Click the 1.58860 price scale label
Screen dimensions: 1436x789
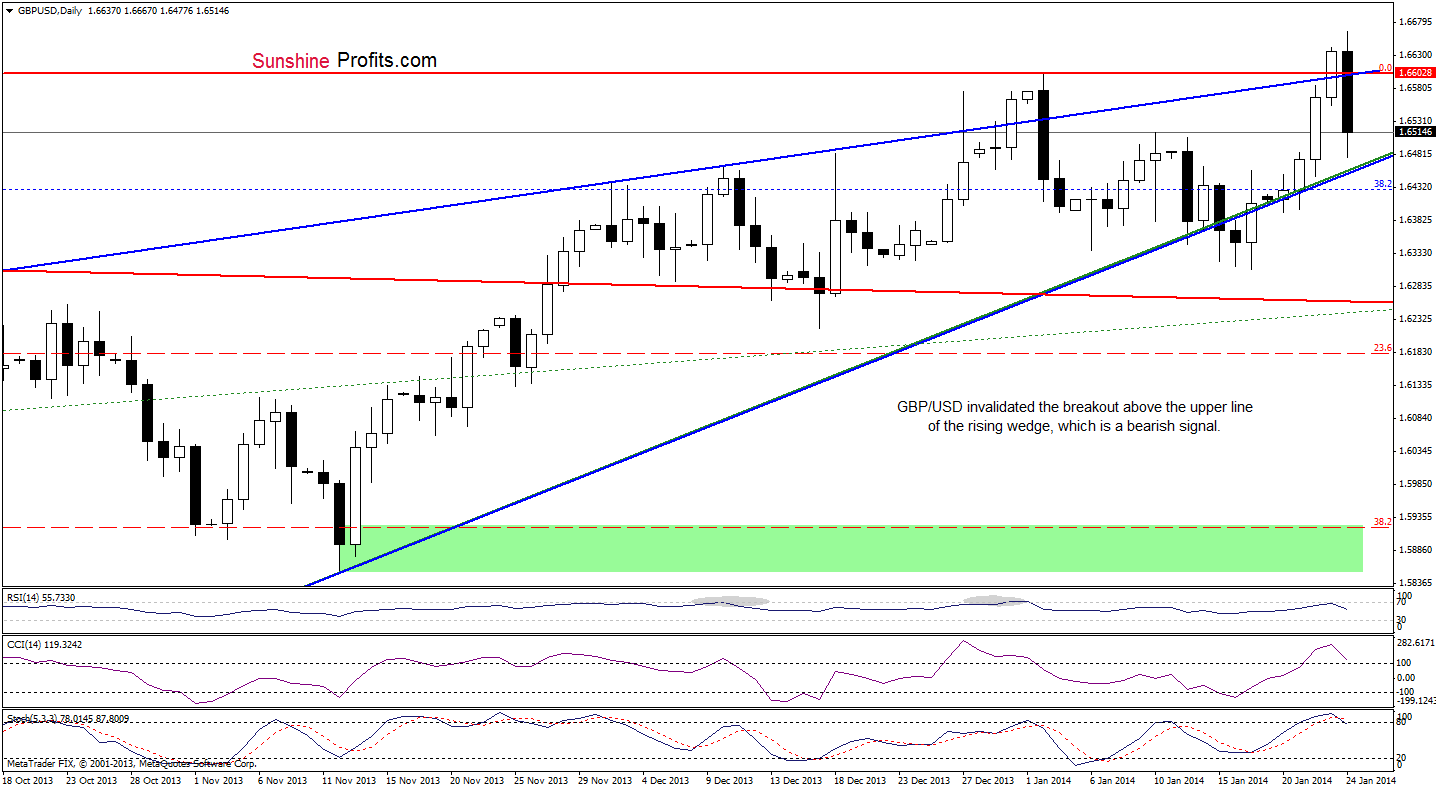[1414, 549]
